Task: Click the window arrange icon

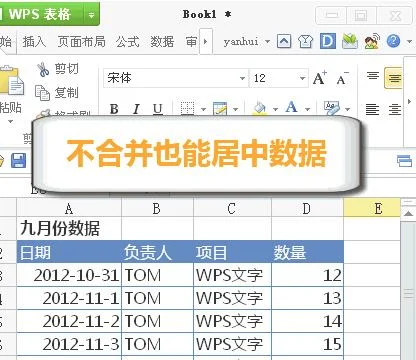Action: (x=405, y=161)
